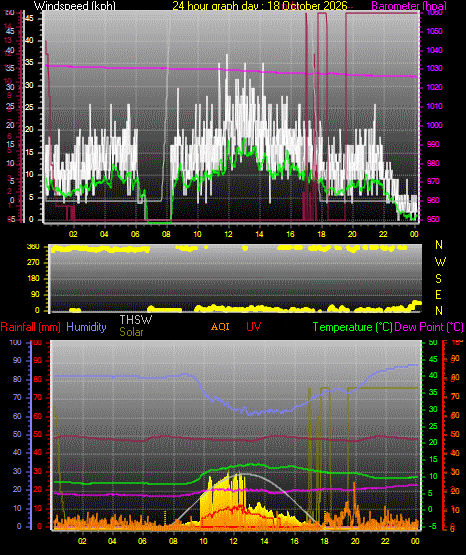
Task: Click the 'Rainfall (mm)' legend label
Action: click(x=30, y=327)
